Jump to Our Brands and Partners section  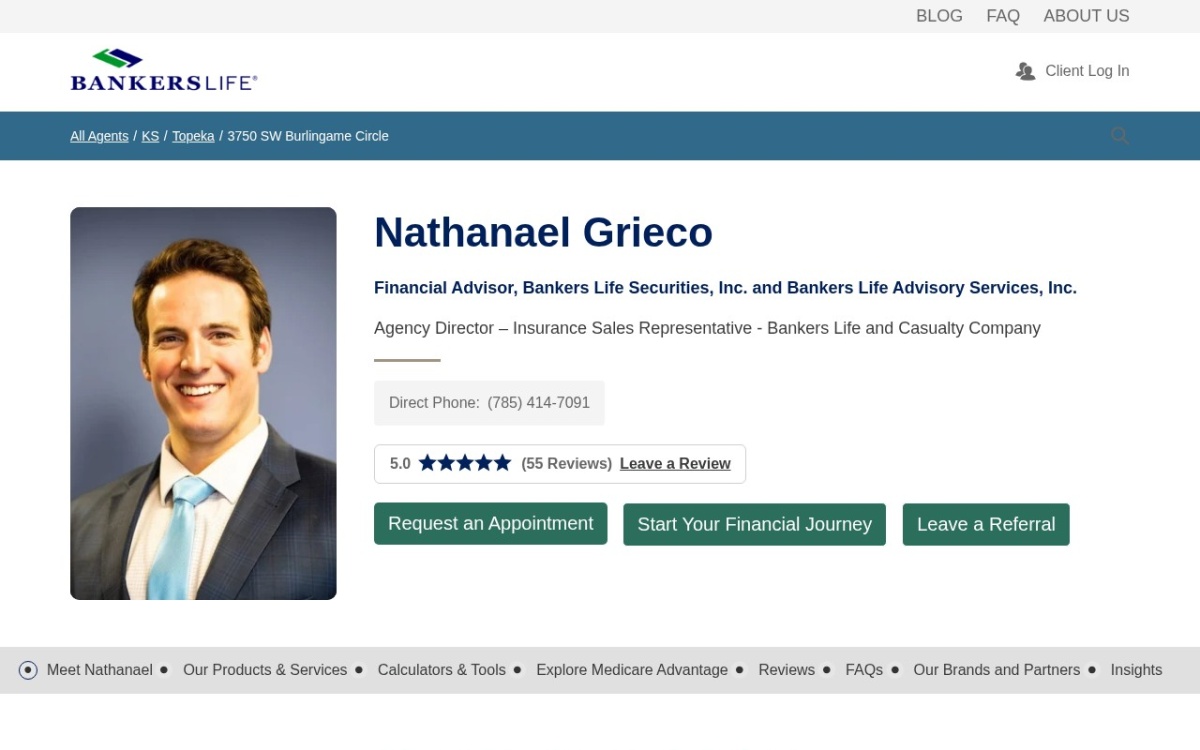tap(997, 670)
